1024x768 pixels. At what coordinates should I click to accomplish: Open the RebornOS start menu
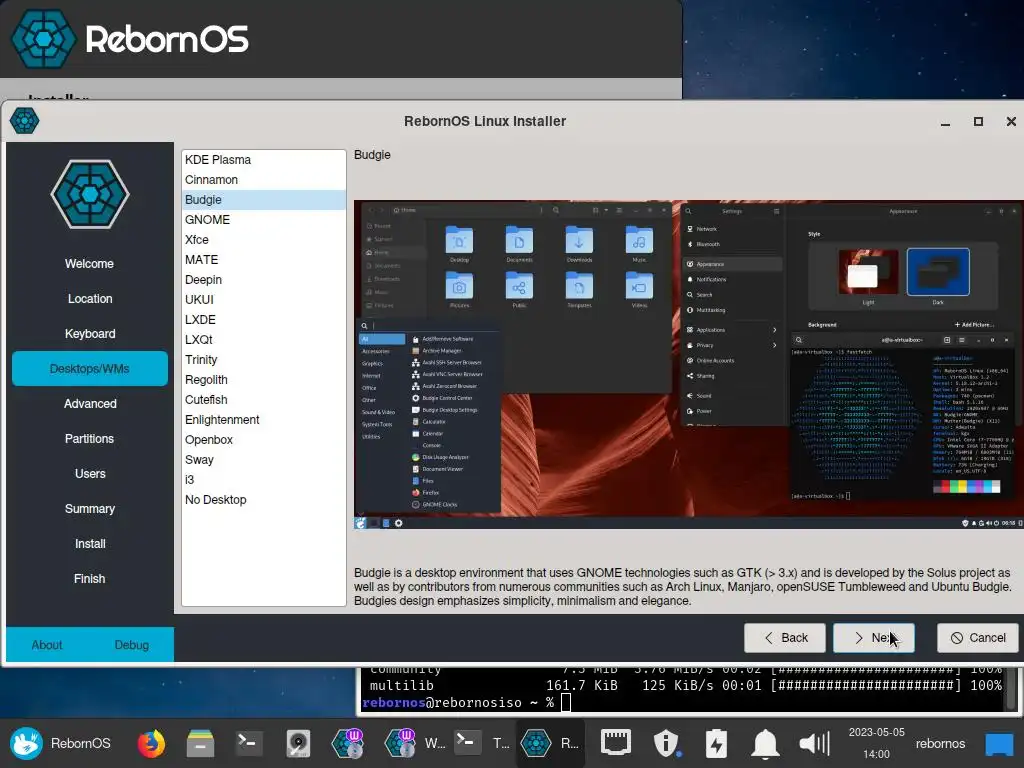(60, 743)
